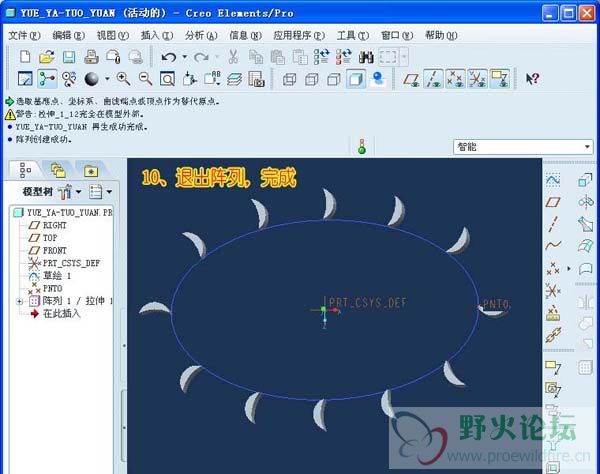600x474 pixels.
Task: Open the 视图(V) menu
Action: 113,36
